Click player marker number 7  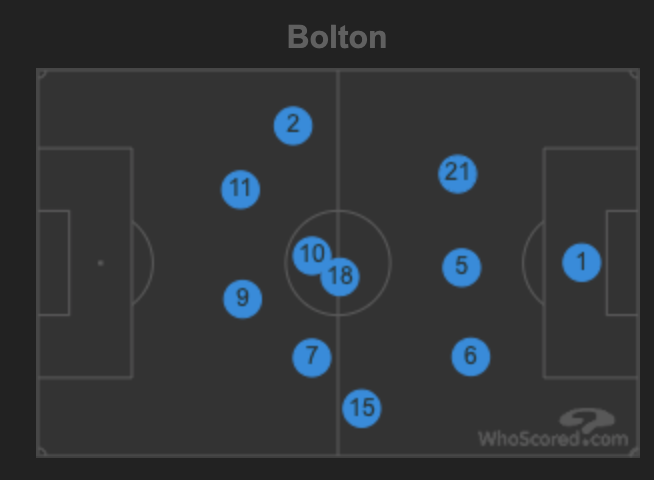pos(312,358)
